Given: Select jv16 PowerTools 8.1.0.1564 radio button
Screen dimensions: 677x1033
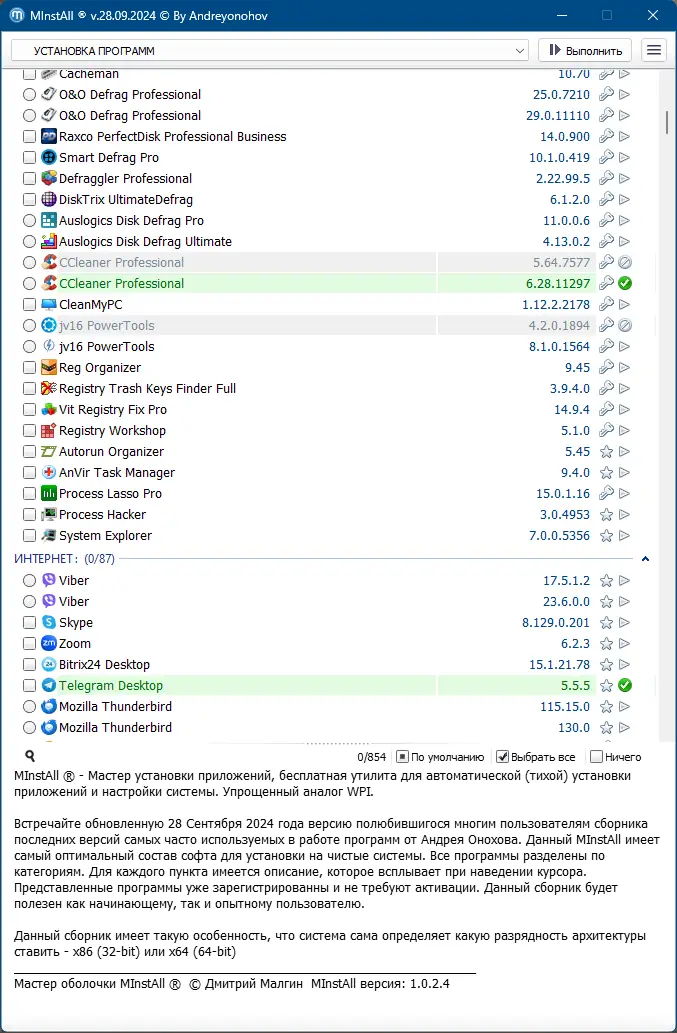Looking at the screenshot, I should click(x=29, y=347).
